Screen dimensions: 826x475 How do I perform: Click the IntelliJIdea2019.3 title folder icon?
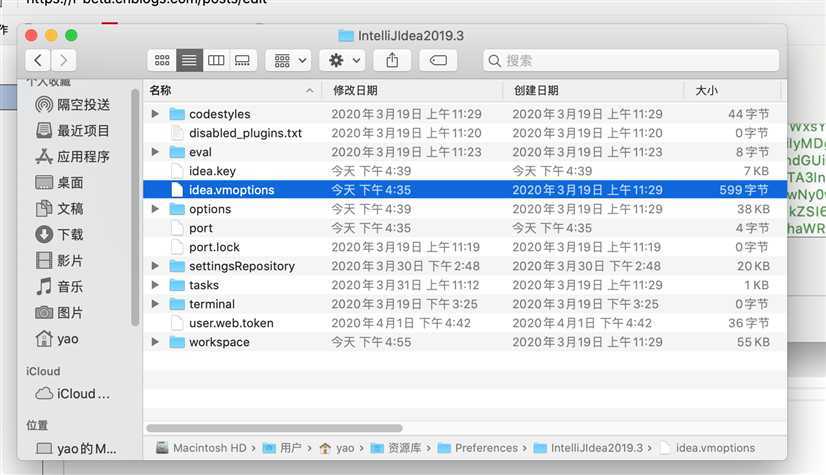click(346, 36)
